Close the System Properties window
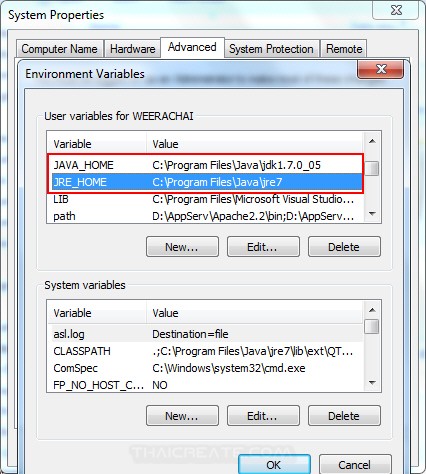 coord(396,10)
